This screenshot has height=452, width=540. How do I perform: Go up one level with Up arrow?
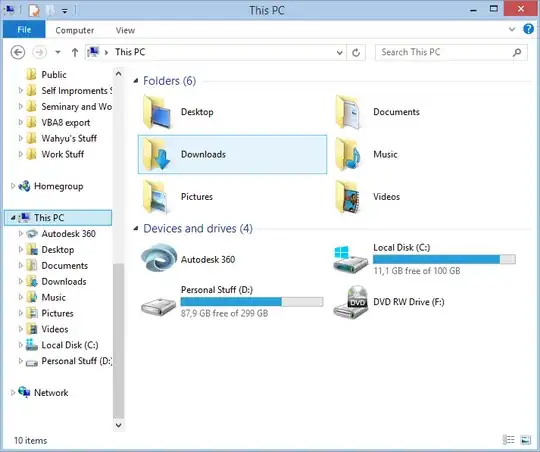coord(75,53)
